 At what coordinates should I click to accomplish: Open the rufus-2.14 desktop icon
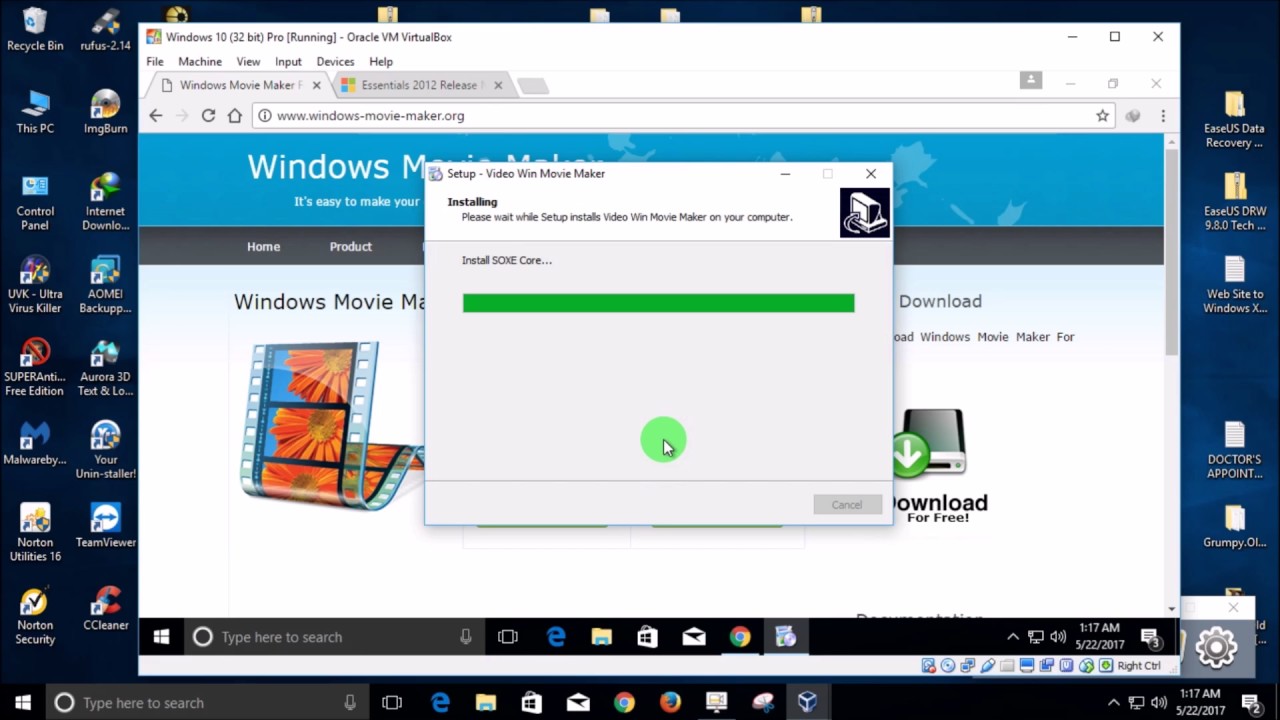(x=105, y=28)
